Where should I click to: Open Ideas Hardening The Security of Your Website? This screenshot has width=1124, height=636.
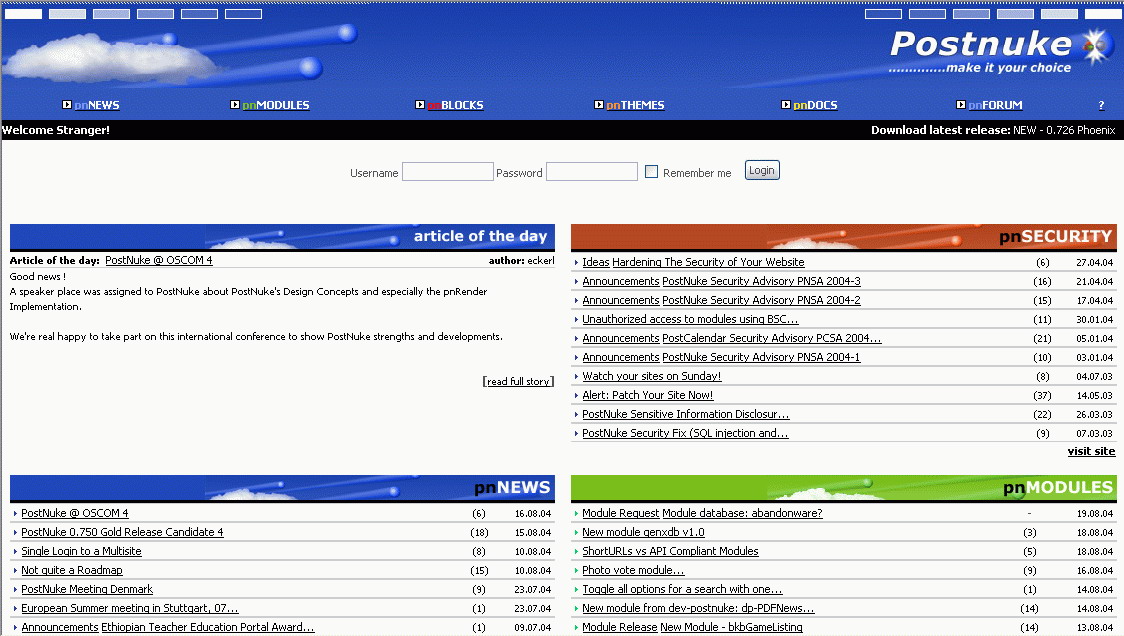point(693,262)
